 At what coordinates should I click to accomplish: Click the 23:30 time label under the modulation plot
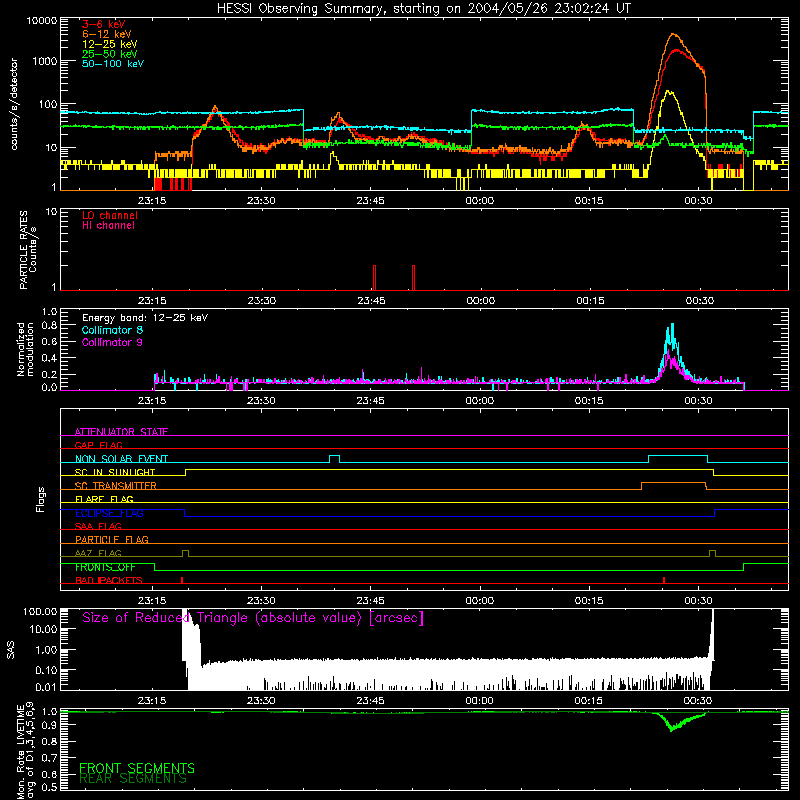(261, 401)
